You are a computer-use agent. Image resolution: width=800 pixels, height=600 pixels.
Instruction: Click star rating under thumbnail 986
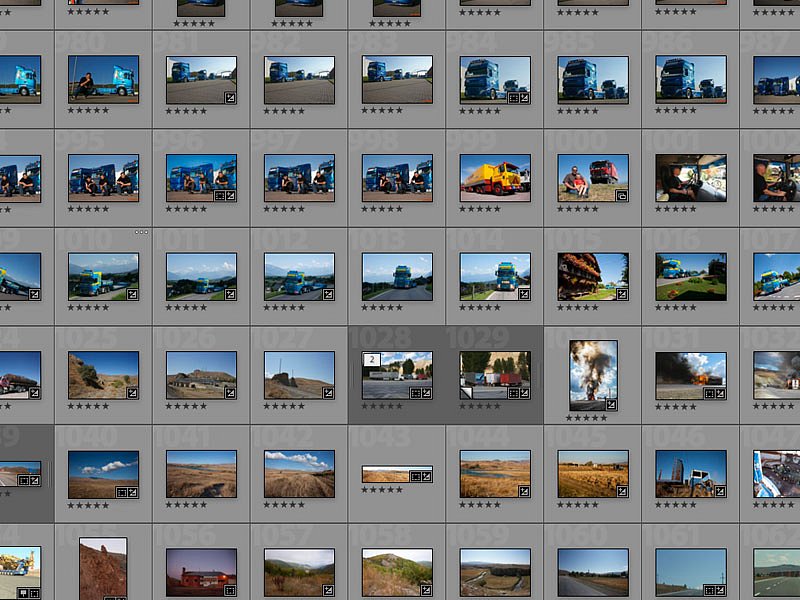pos(676,110)
